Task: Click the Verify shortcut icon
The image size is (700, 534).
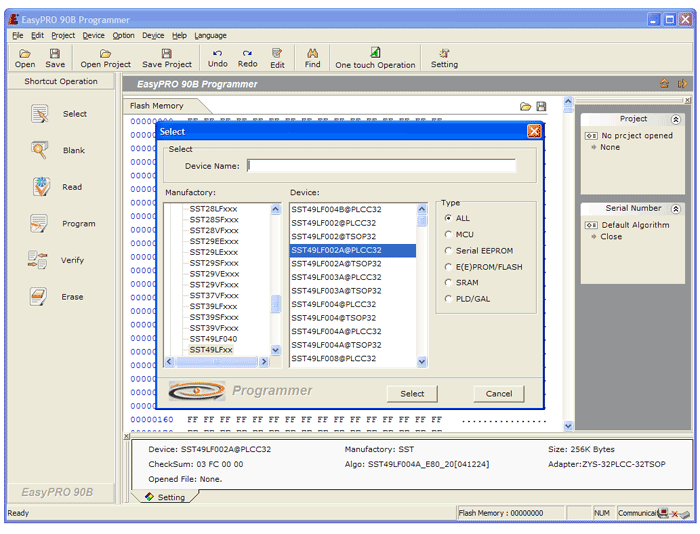Action: tap(38, 260)
